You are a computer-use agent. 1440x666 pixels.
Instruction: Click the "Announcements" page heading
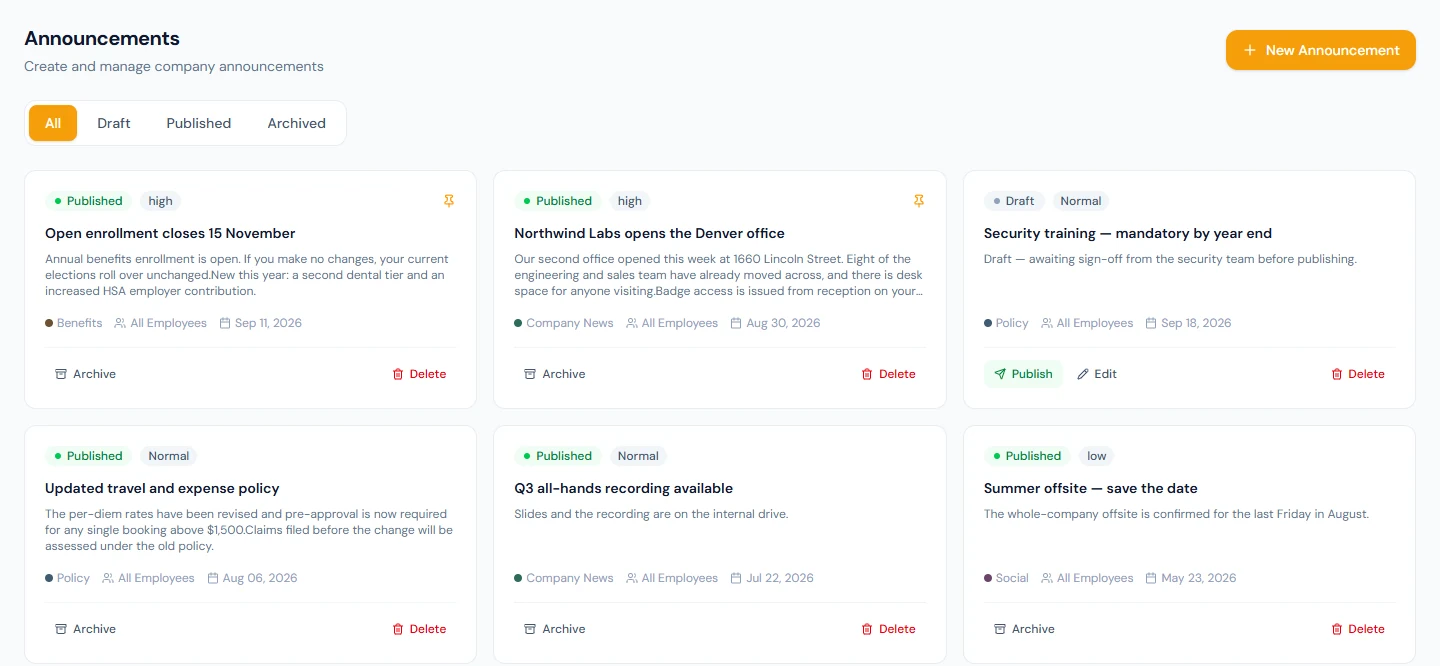pos(102,39)
